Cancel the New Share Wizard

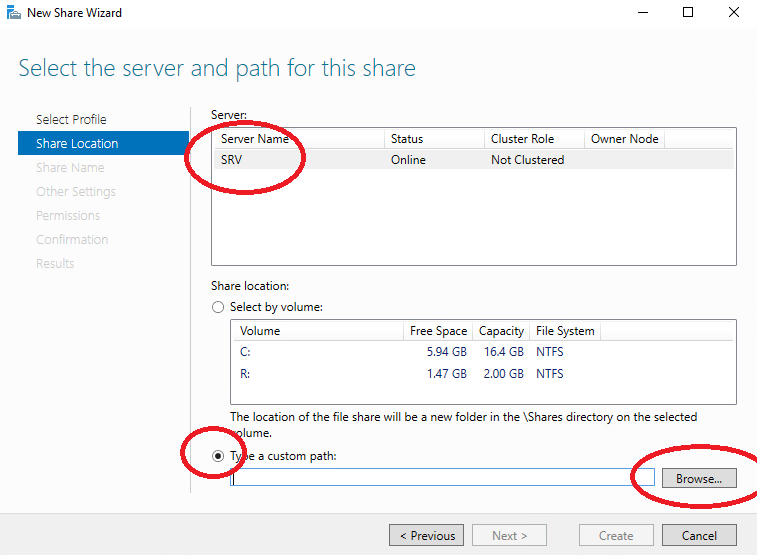tap(699, 535)
